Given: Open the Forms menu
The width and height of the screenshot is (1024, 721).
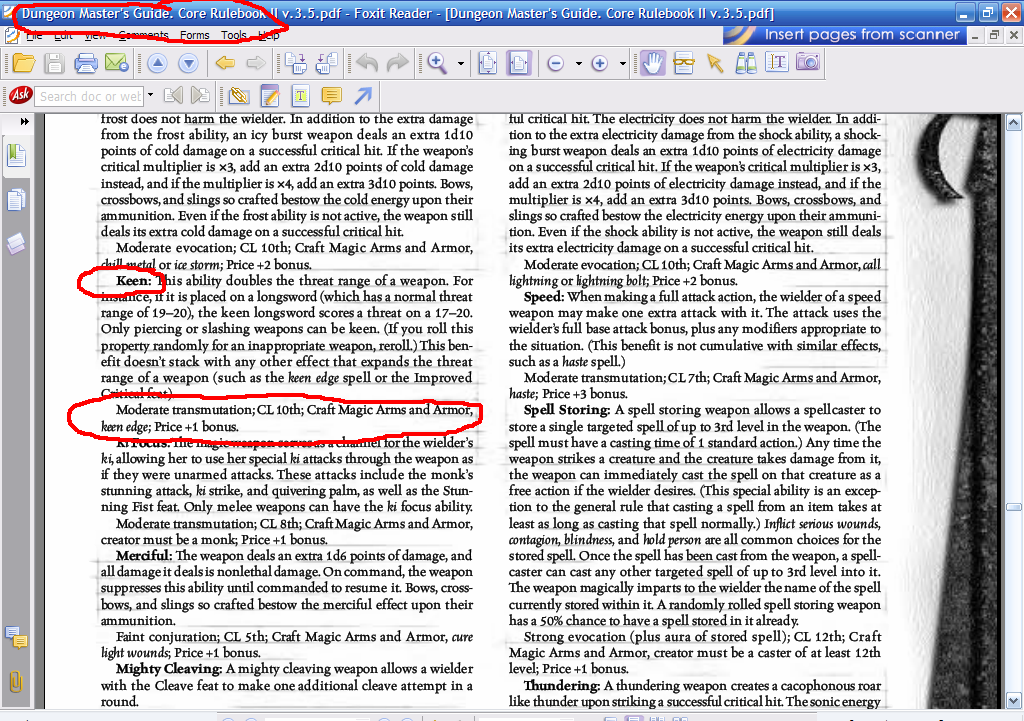Looking at the screenshot, I should tap(195, 35).
